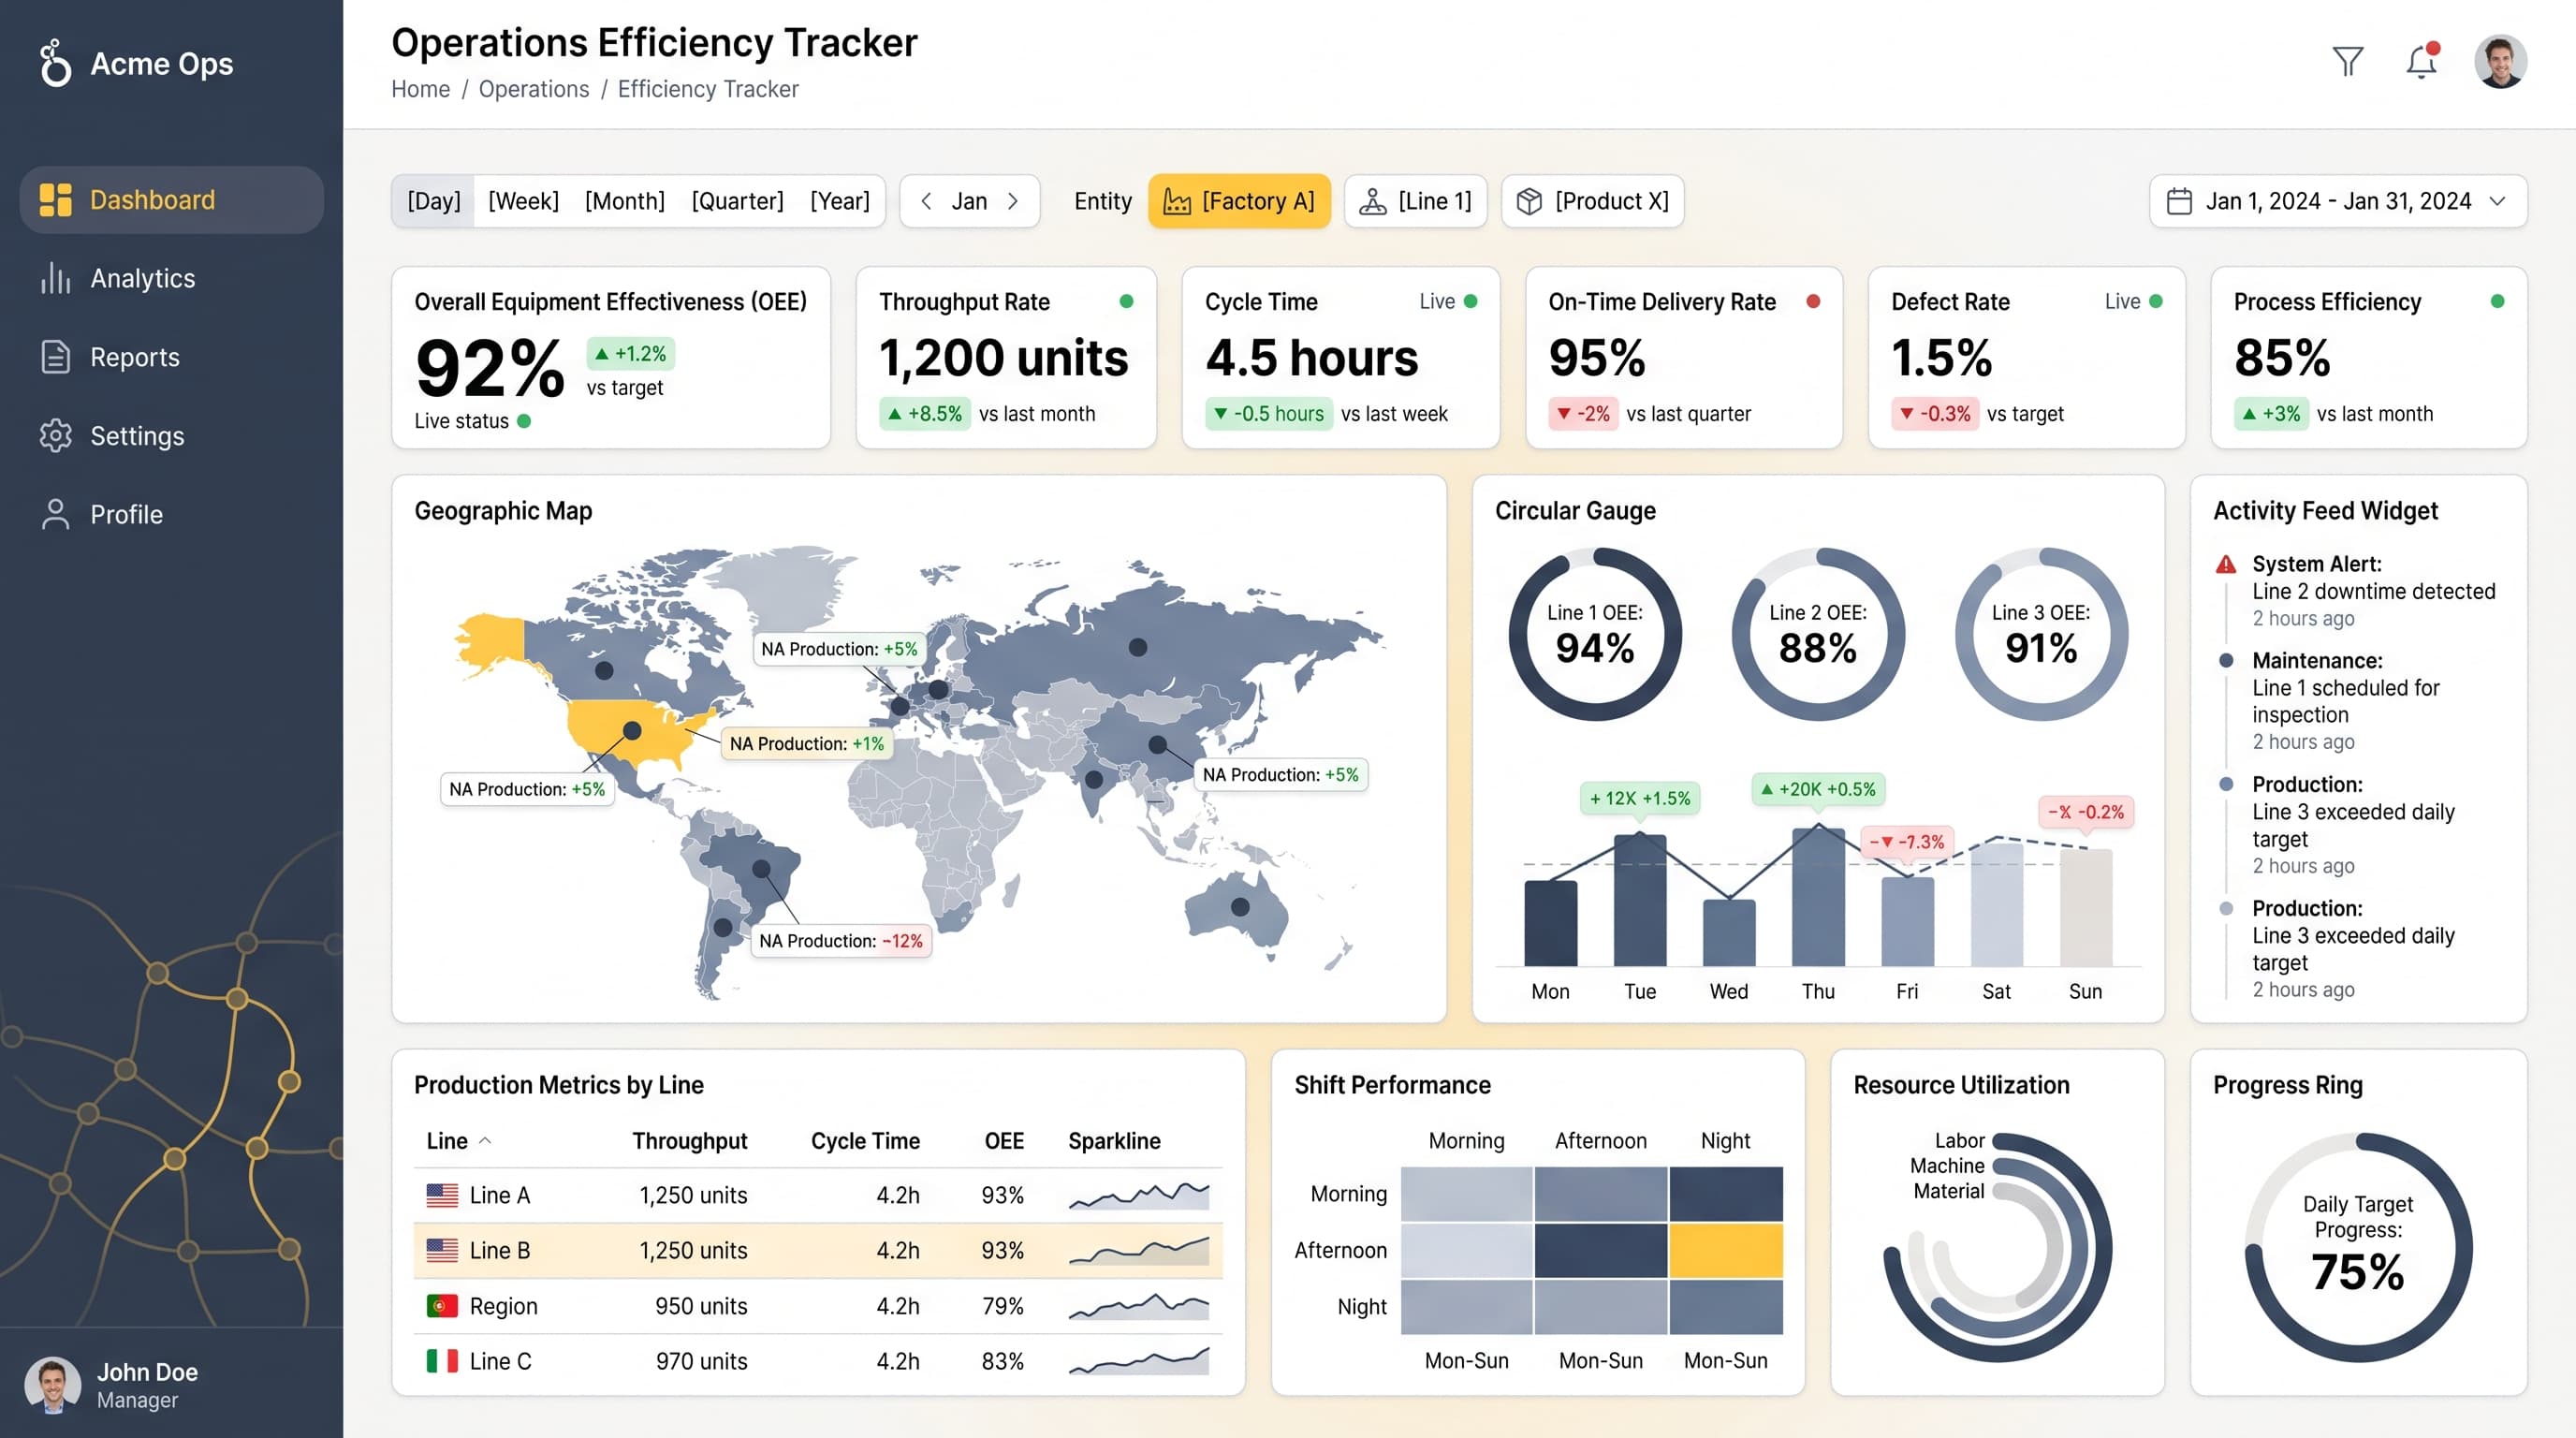This screenshot has width=2576, height=1438.
Task: Click the NA Production -12% map label
Action: (x=840, y=941)
